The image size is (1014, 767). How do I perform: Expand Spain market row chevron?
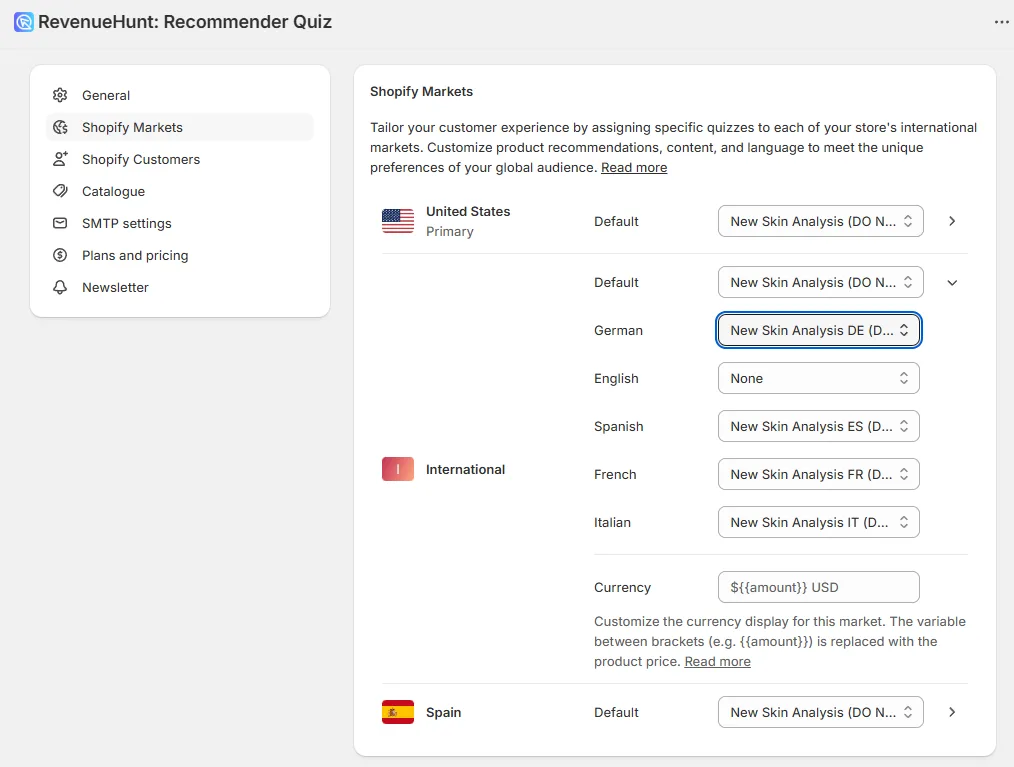point(952,712)
